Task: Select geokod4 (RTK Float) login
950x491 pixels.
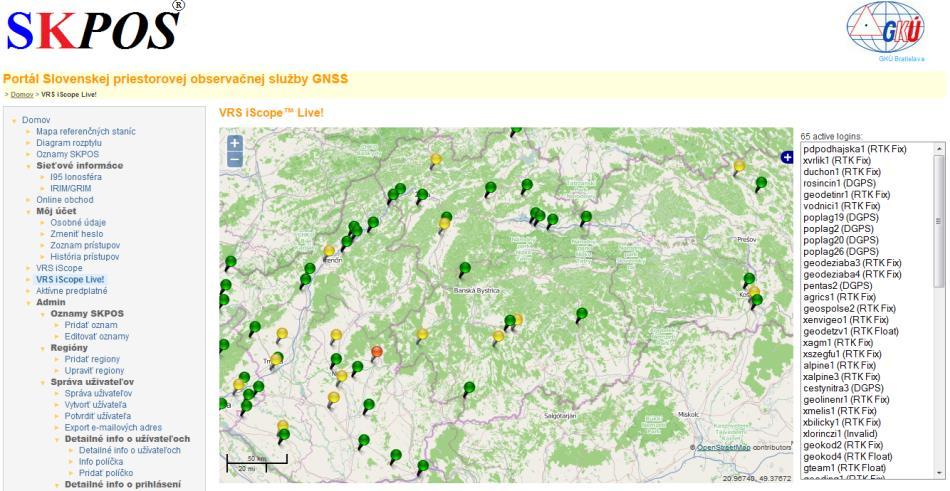Action: coord(848,456)
